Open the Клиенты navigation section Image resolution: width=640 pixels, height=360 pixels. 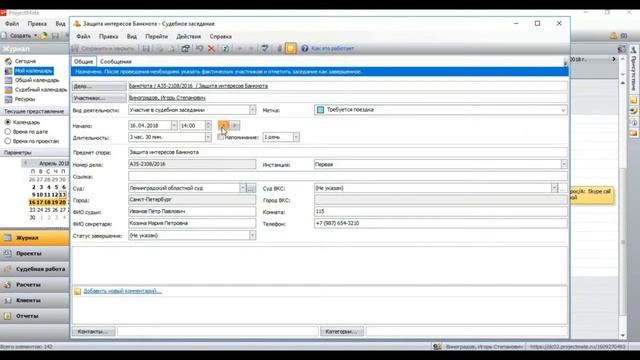coord(34,300)
